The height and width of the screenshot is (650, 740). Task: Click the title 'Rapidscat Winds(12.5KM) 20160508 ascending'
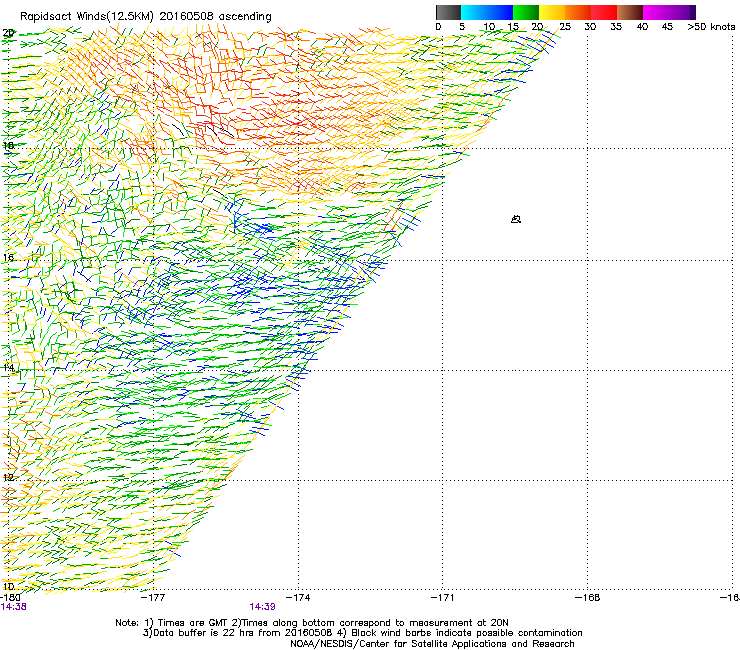coord(146,17)
